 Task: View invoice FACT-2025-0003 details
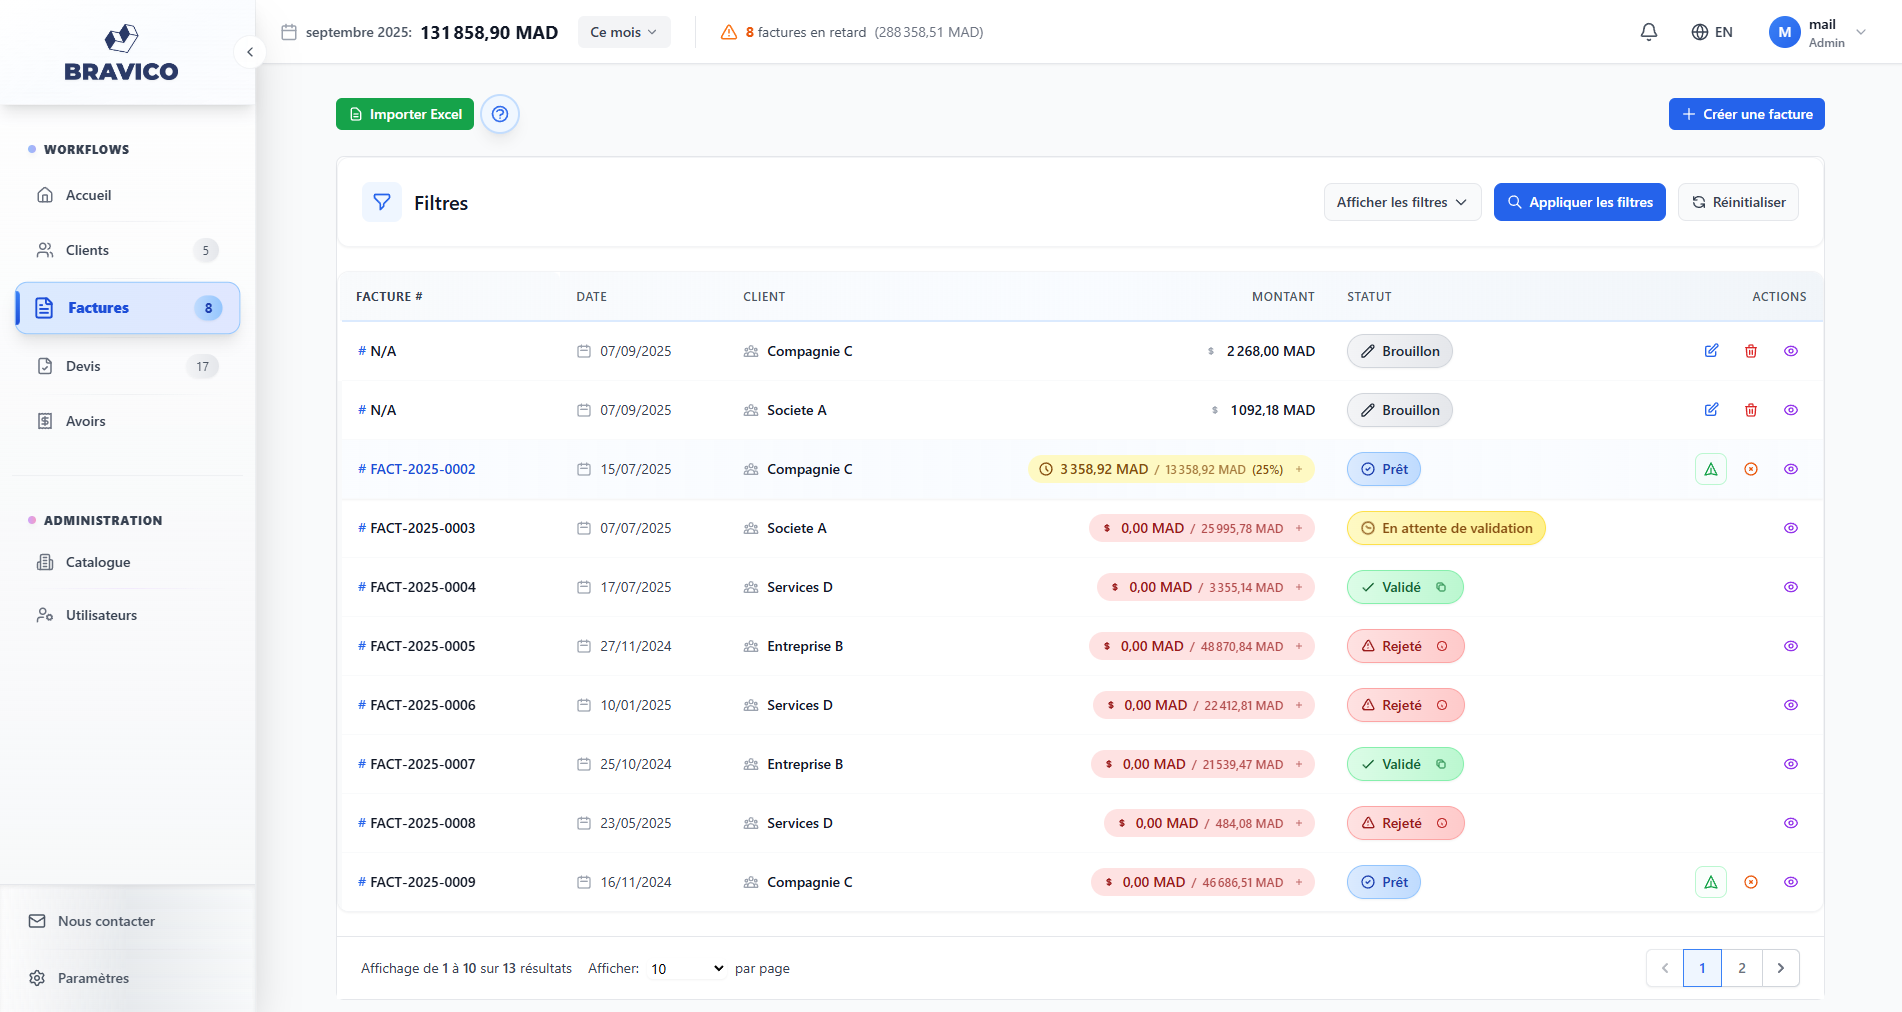[x=1791, y=528]
